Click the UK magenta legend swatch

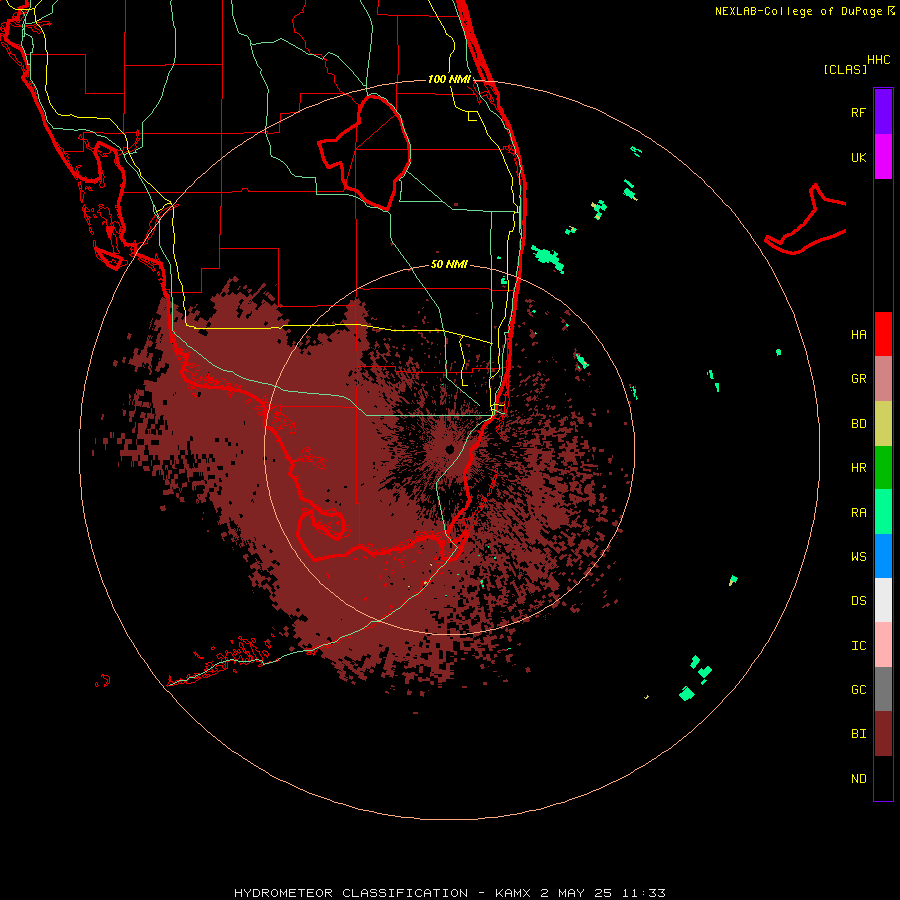point(883,156)
